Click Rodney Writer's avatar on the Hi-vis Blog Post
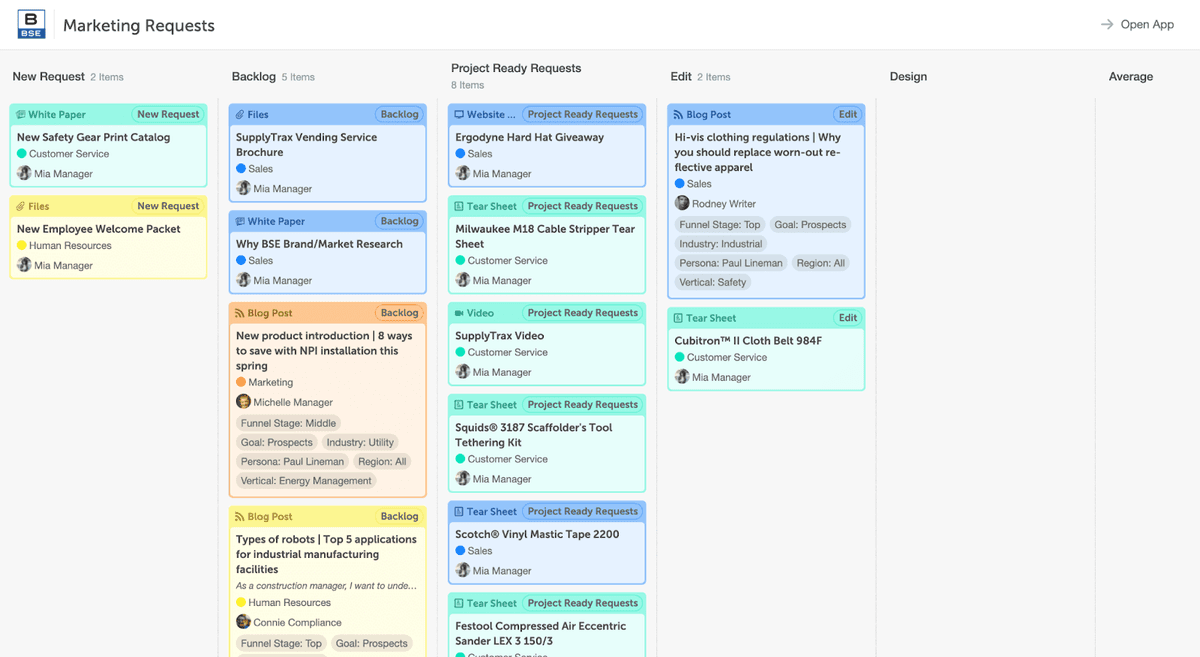The height and width of the screenshot is (657, 1200). coord(682,203)
